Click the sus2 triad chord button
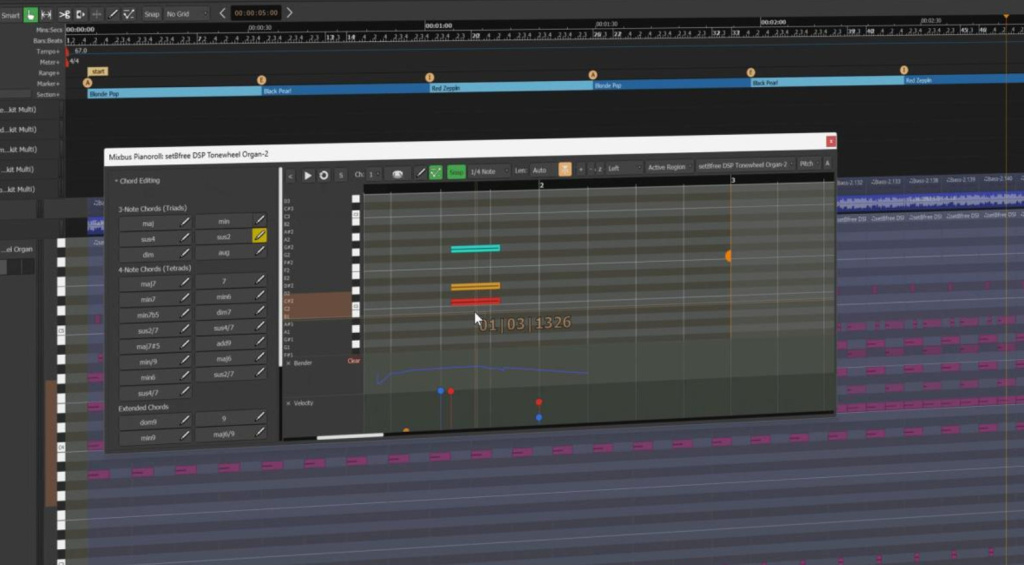The height and width of the screenshot is (565, 1024). point(223,236)
